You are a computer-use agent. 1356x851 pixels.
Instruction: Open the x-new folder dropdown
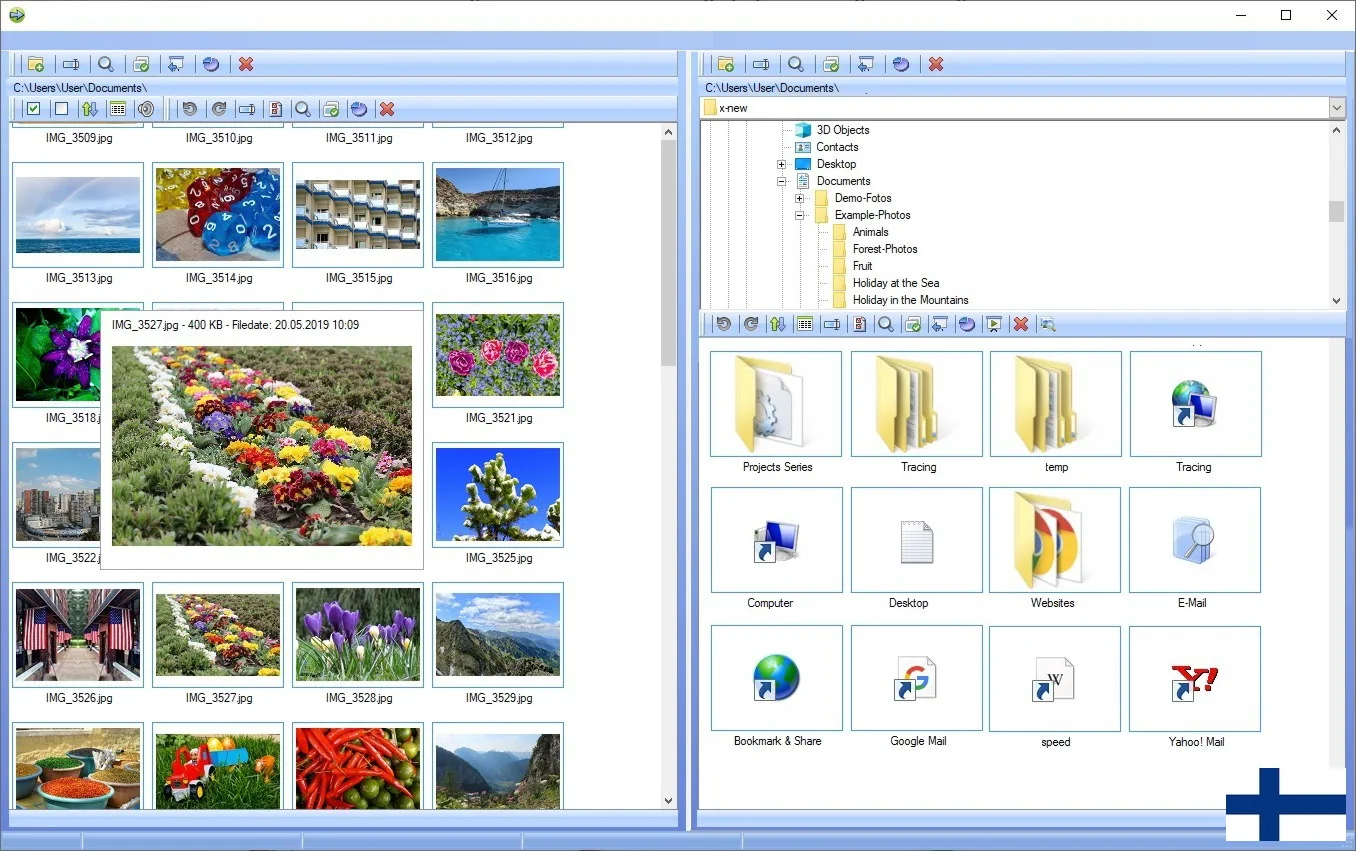(x=1337, y=108)
